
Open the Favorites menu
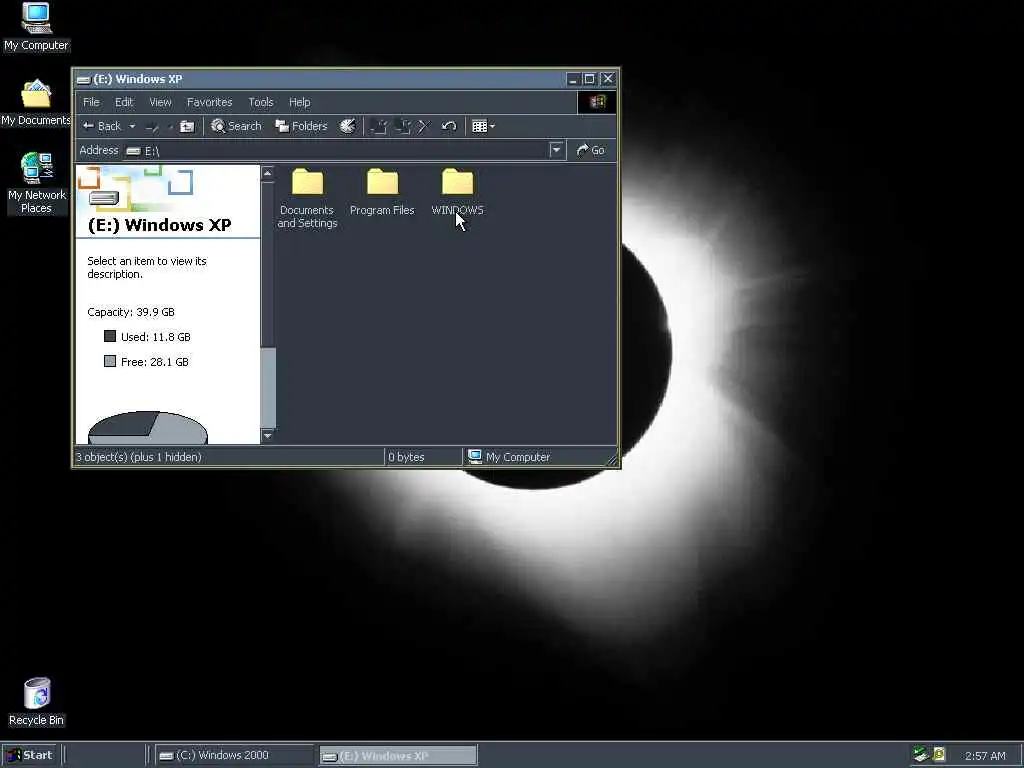coord(209,102)
